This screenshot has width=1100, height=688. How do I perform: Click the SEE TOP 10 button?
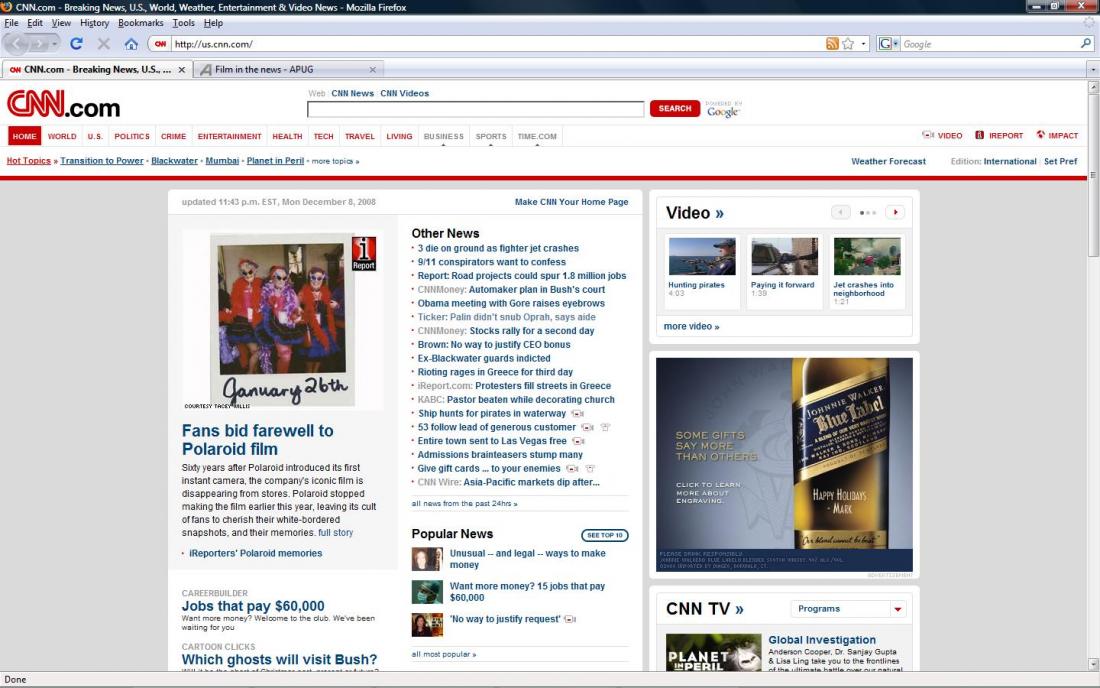tap(605, 535)
